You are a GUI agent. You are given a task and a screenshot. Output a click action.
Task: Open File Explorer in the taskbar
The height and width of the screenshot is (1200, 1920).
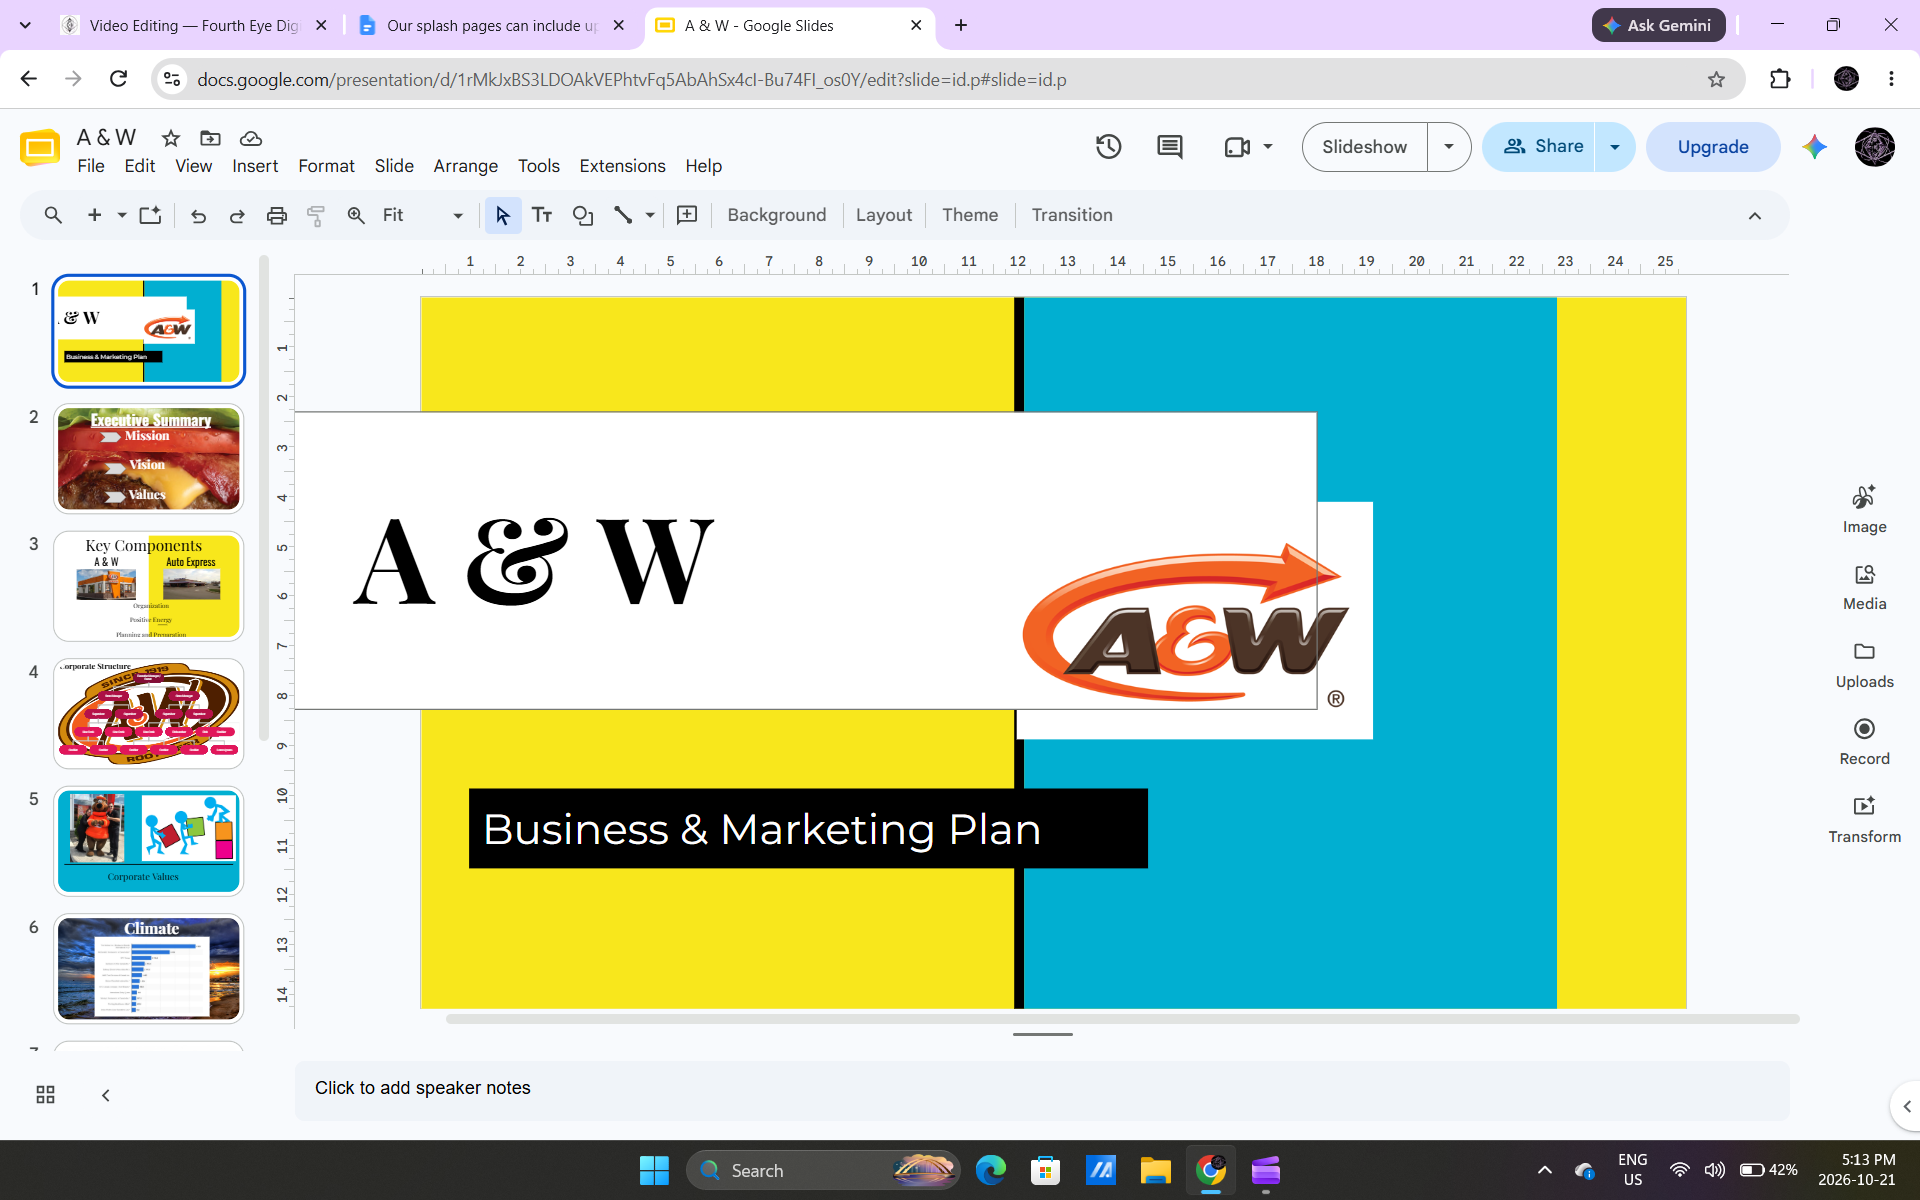pyautogui.click(x=1155, y=1170)
